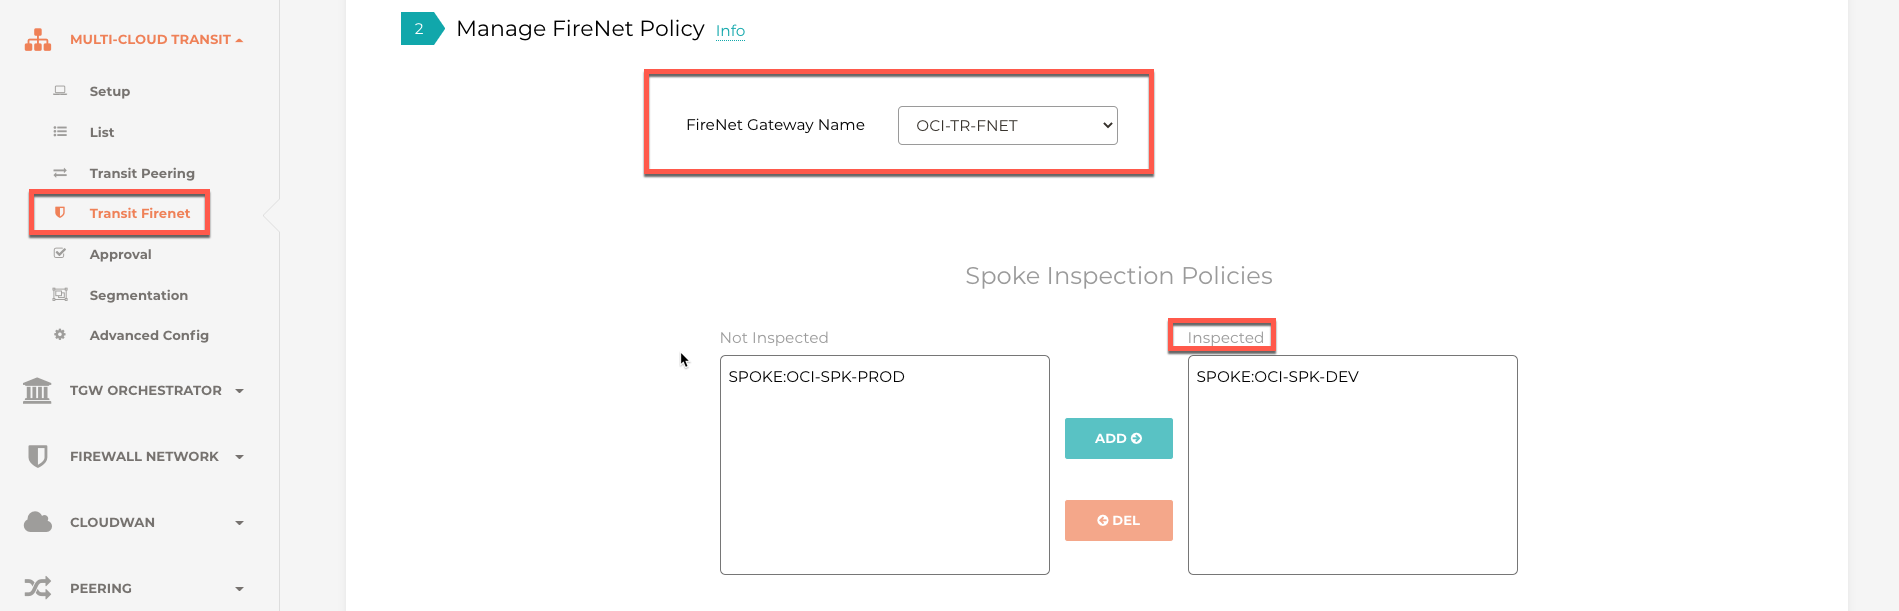Select the Firewall Network shield icon
The height and width of the screenshot is (611, 1899).
click(x=37, y=456)
